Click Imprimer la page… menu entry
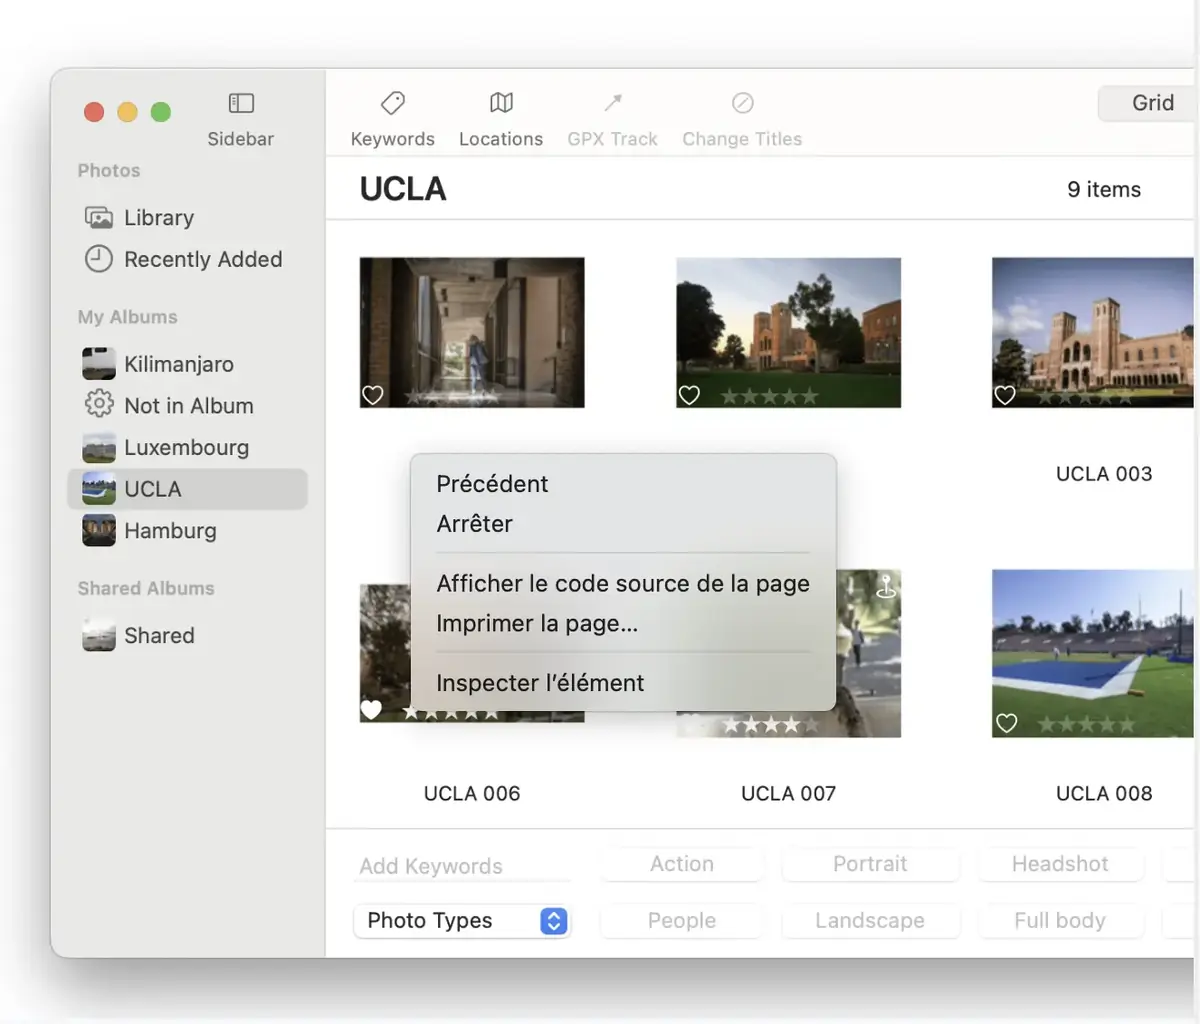The height and width of the screenshot is (1024, 1200). [x=537, y=624]
